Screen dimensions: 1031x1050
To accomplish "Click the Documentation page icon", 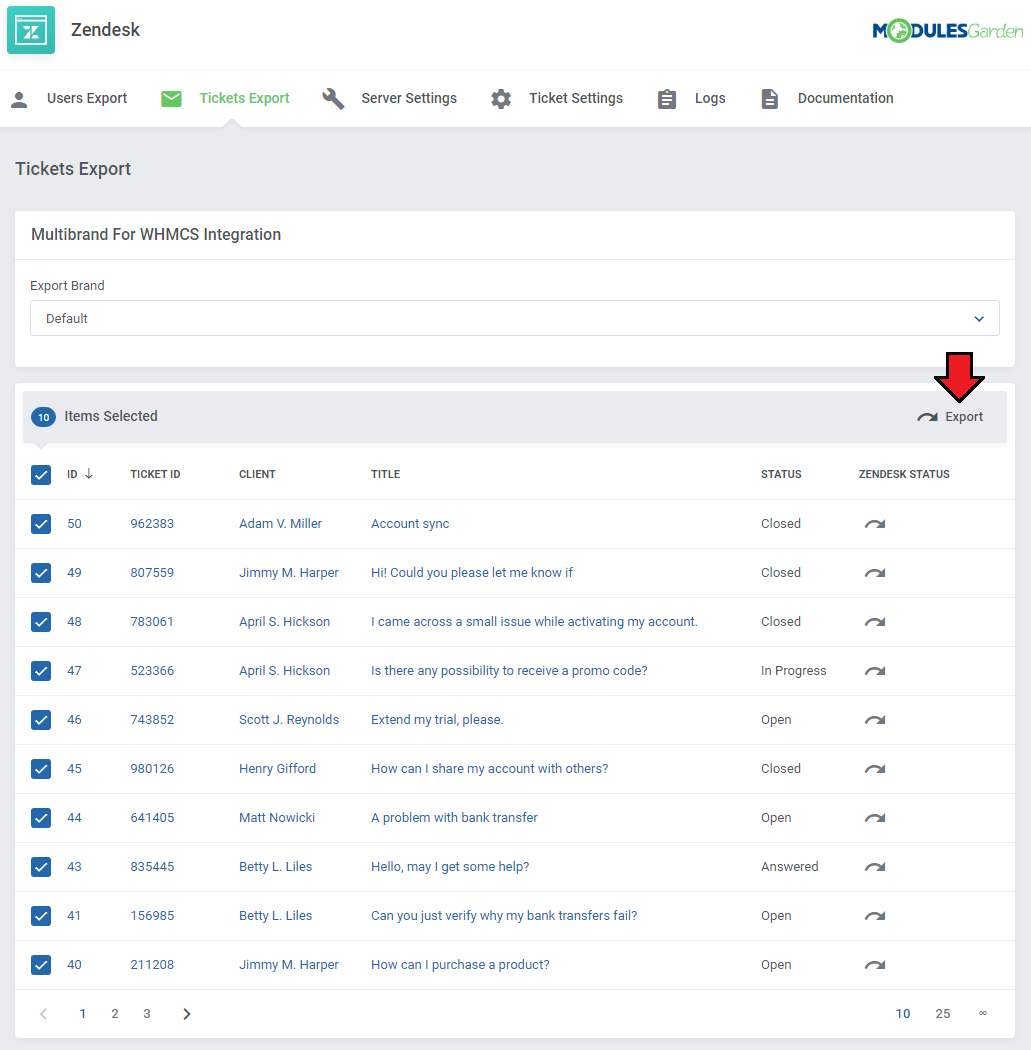I will tap(770, 99).
